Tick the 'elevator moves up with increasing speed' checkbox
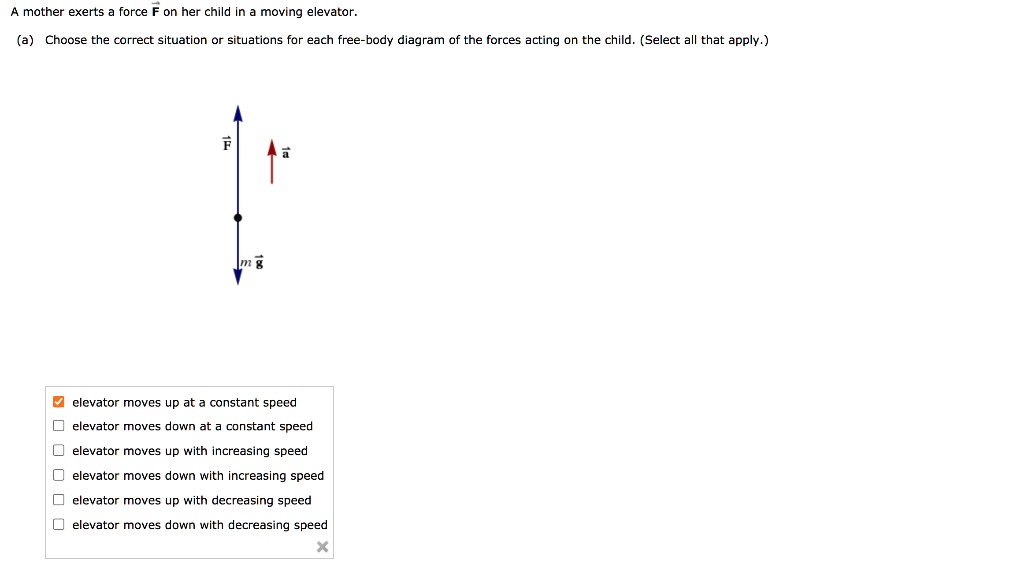The width and height of the screenshot is (1024, 575). point(59,451)
